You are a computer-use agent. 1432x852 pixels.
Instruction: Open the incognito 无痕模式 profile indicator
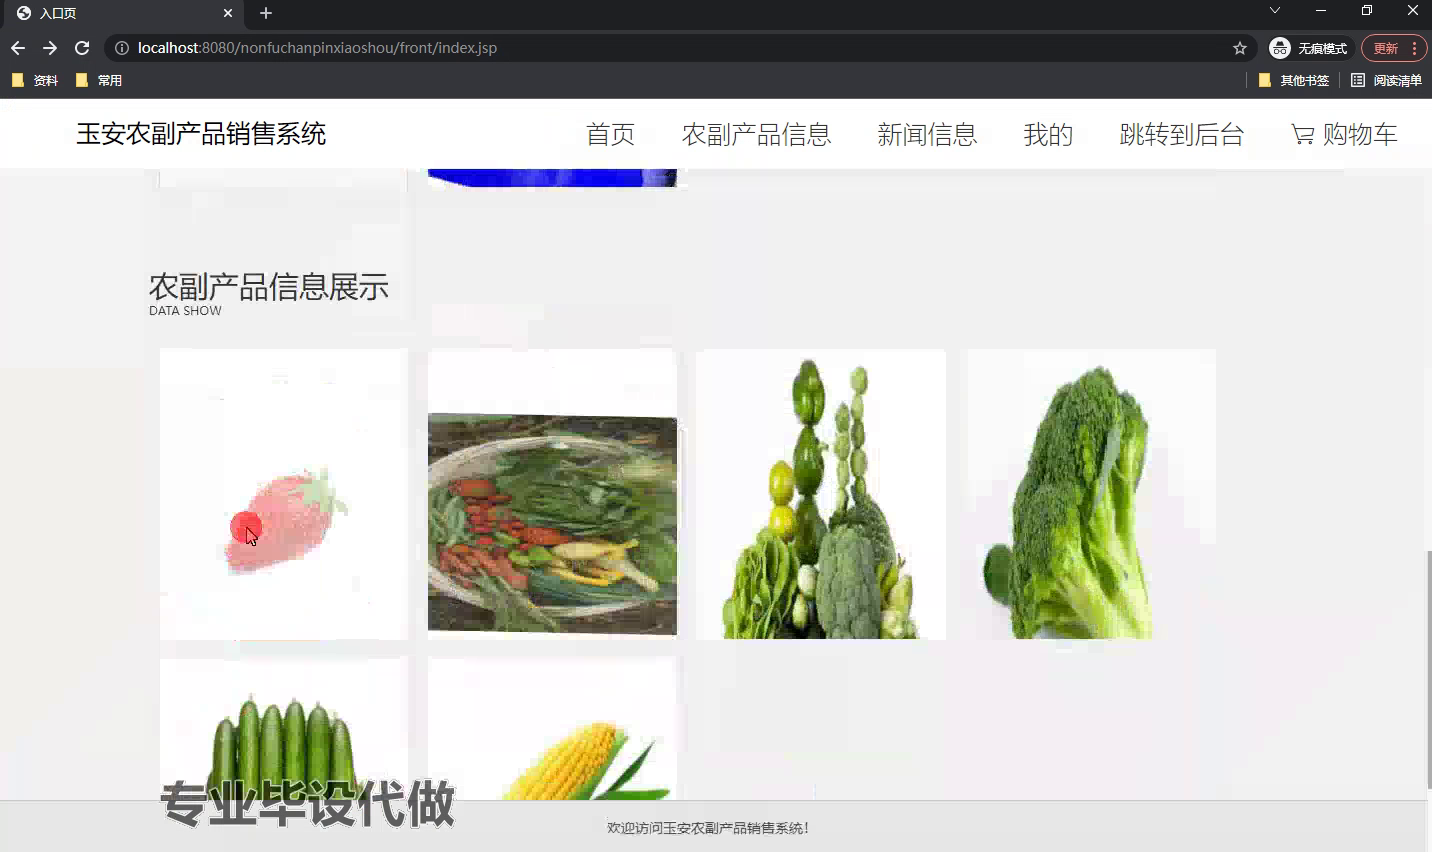[1308, 48]
